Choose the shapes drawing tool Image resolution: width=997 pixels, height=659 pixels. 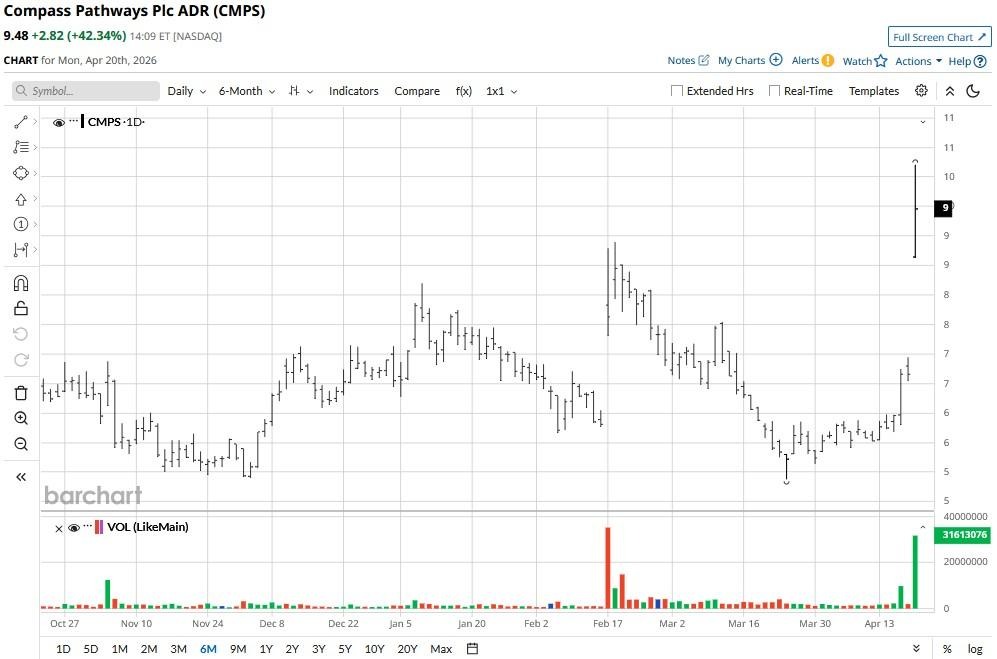(21, 173)
